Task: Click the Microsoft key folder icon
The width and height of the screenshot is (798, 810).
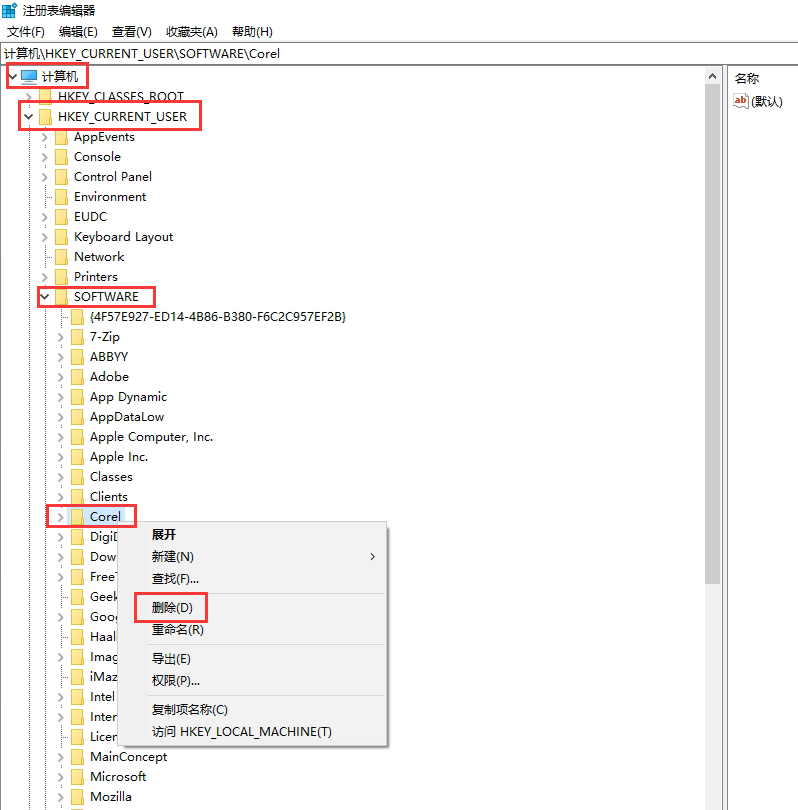Action: (77, 777)
